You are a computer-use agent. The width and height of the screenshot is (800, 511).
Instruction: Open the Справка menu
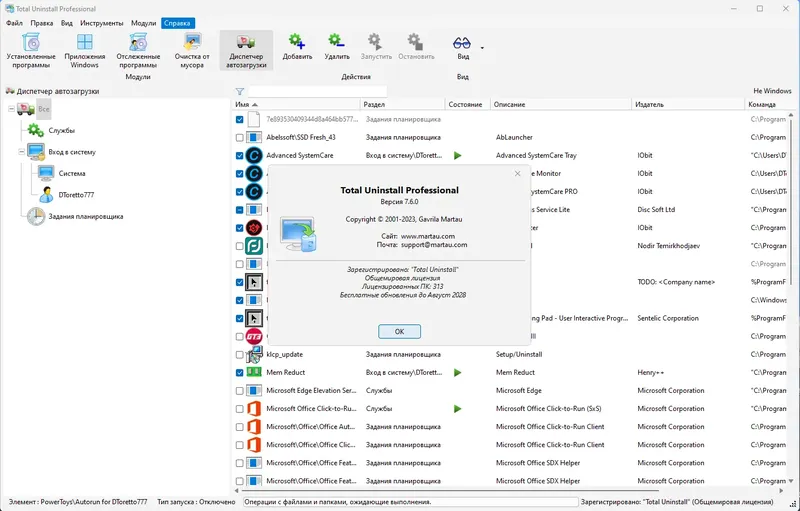tap(178, 23)
